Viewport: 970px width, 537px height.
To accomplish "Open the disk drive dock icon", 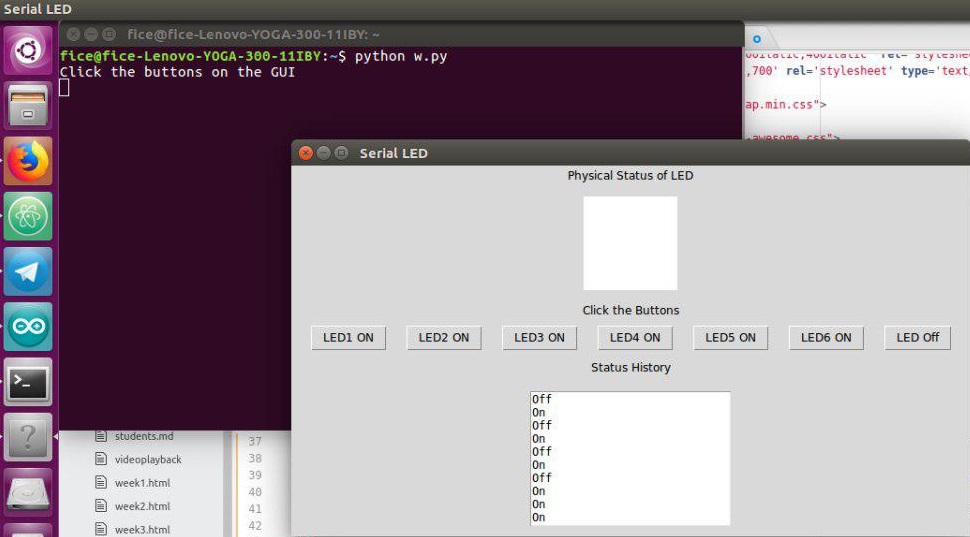I will 28,492.
